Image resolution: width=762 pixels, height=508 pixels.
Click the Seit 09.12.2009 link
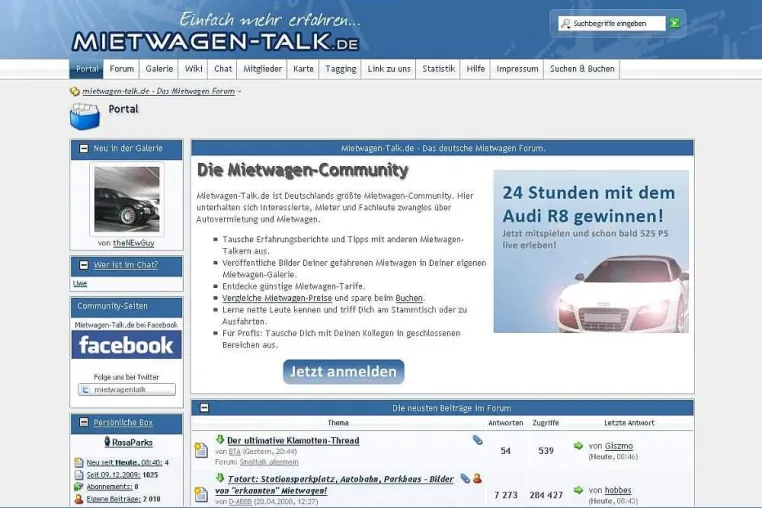click(114, 474)
